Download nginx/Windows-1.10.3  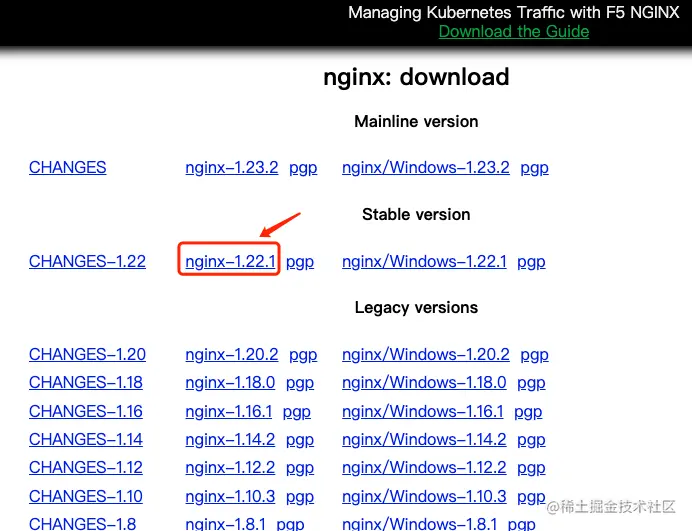click(424, 497)
